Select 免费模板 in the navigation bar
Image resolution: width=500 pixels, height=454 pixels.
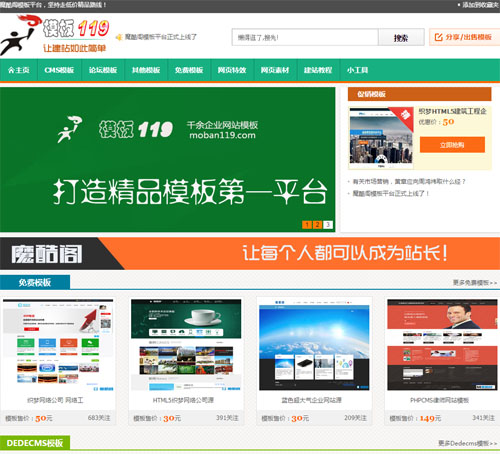189,70
